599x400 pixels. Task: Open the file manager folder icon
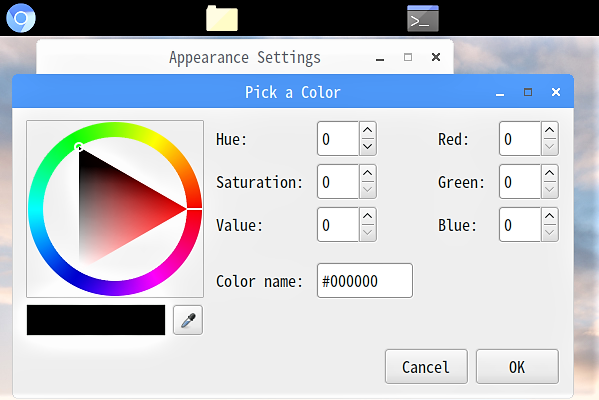tap(222, 18)
